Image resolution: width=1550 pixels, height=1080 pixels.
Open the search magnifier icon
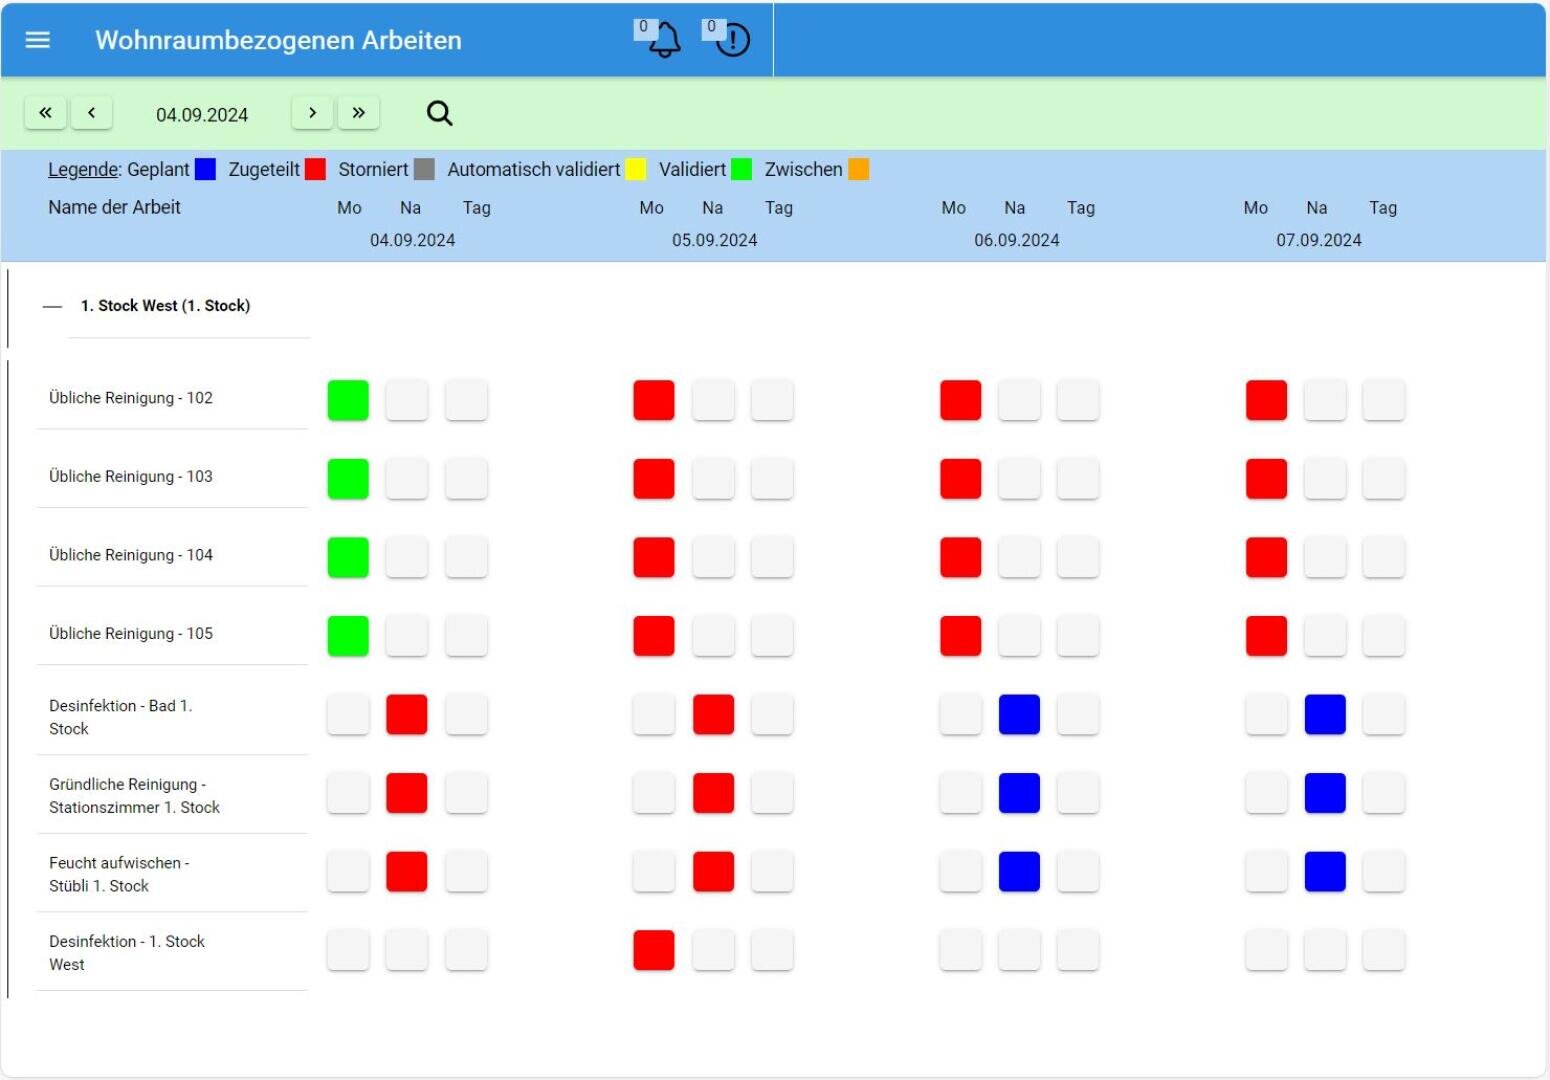[439, 112]
